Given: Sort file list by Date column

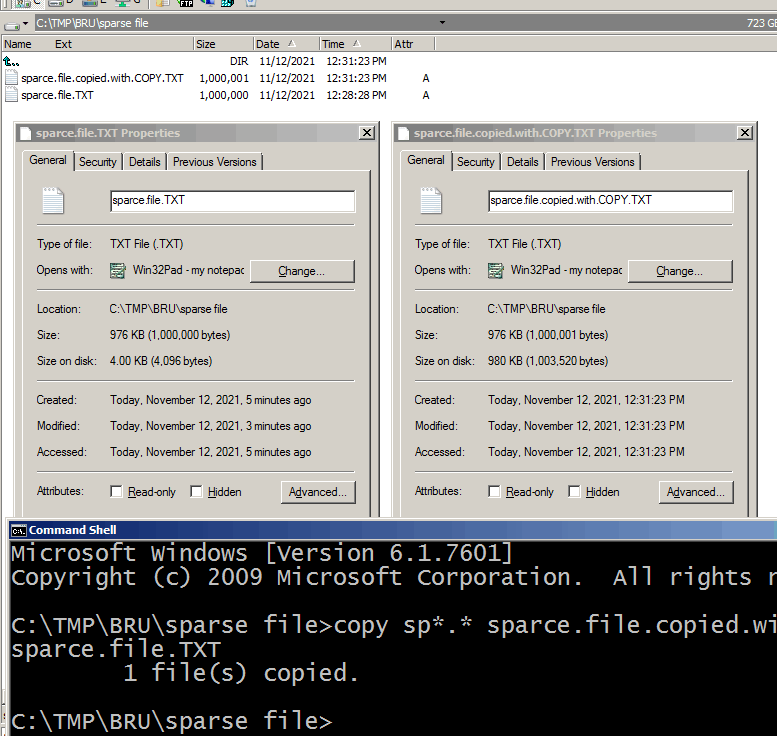Looking at the screenshot, I should click(x=285, y=44).
